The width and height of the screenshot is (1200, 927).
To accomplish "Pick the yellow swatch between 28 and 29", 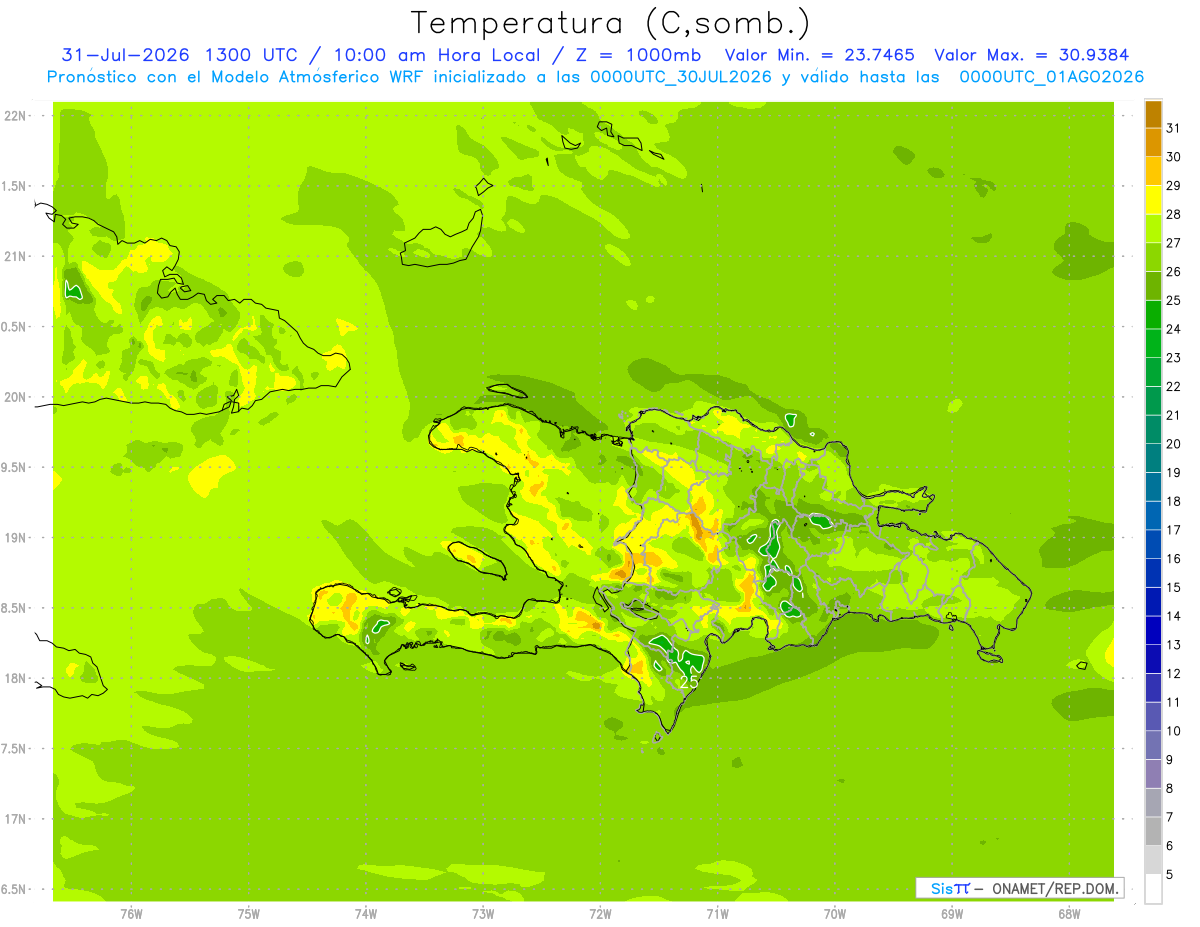I will pyautogui.click(x=1153, y=200).
